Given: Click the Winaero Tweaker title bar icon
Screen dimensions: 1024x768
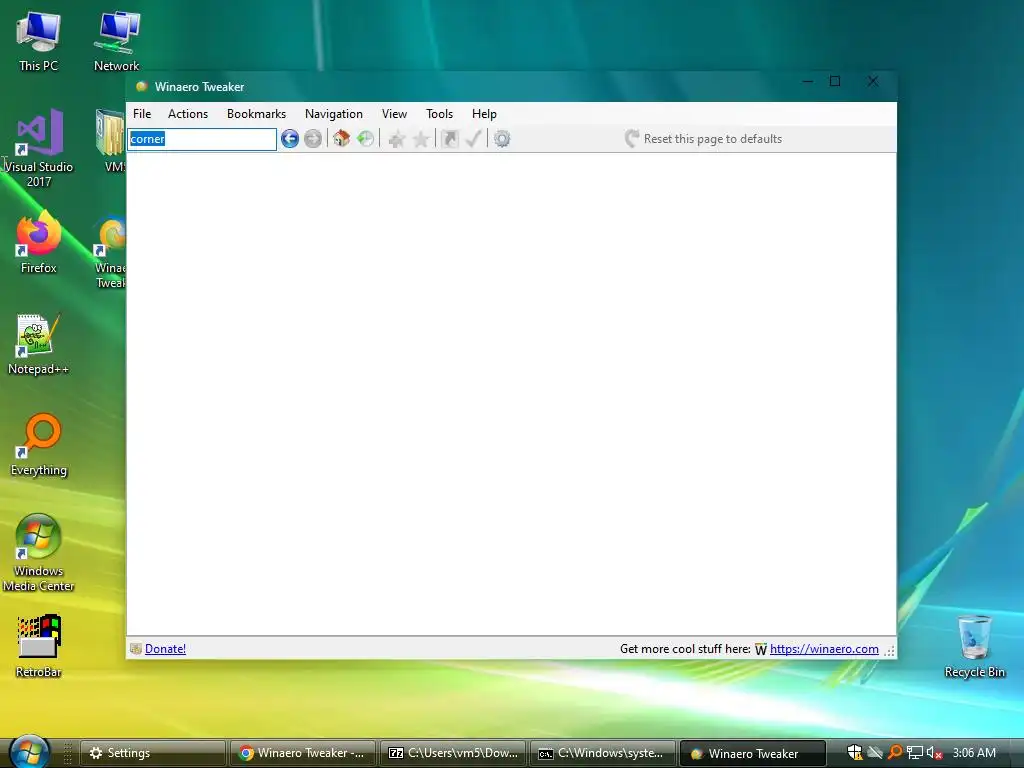Looking at the screenshot, I should tap(141, 86).
